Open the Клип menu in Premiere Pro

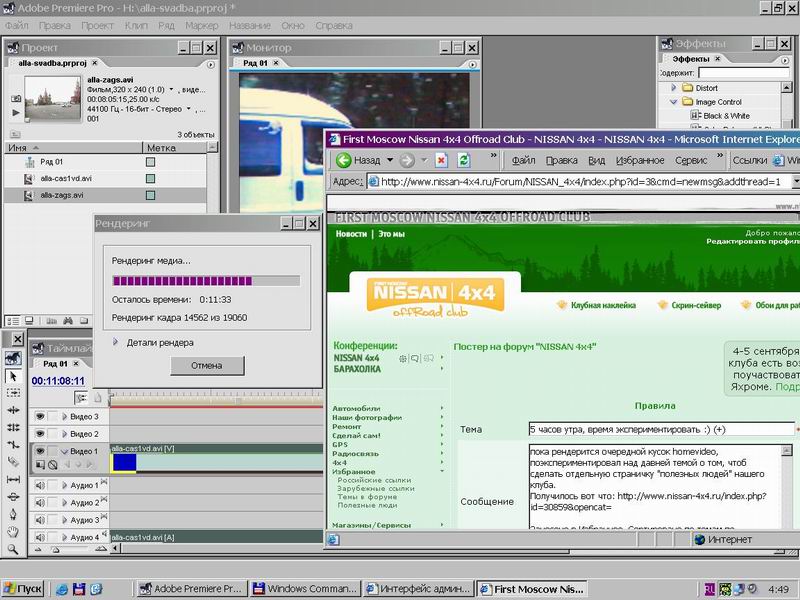tap(136, 26)
